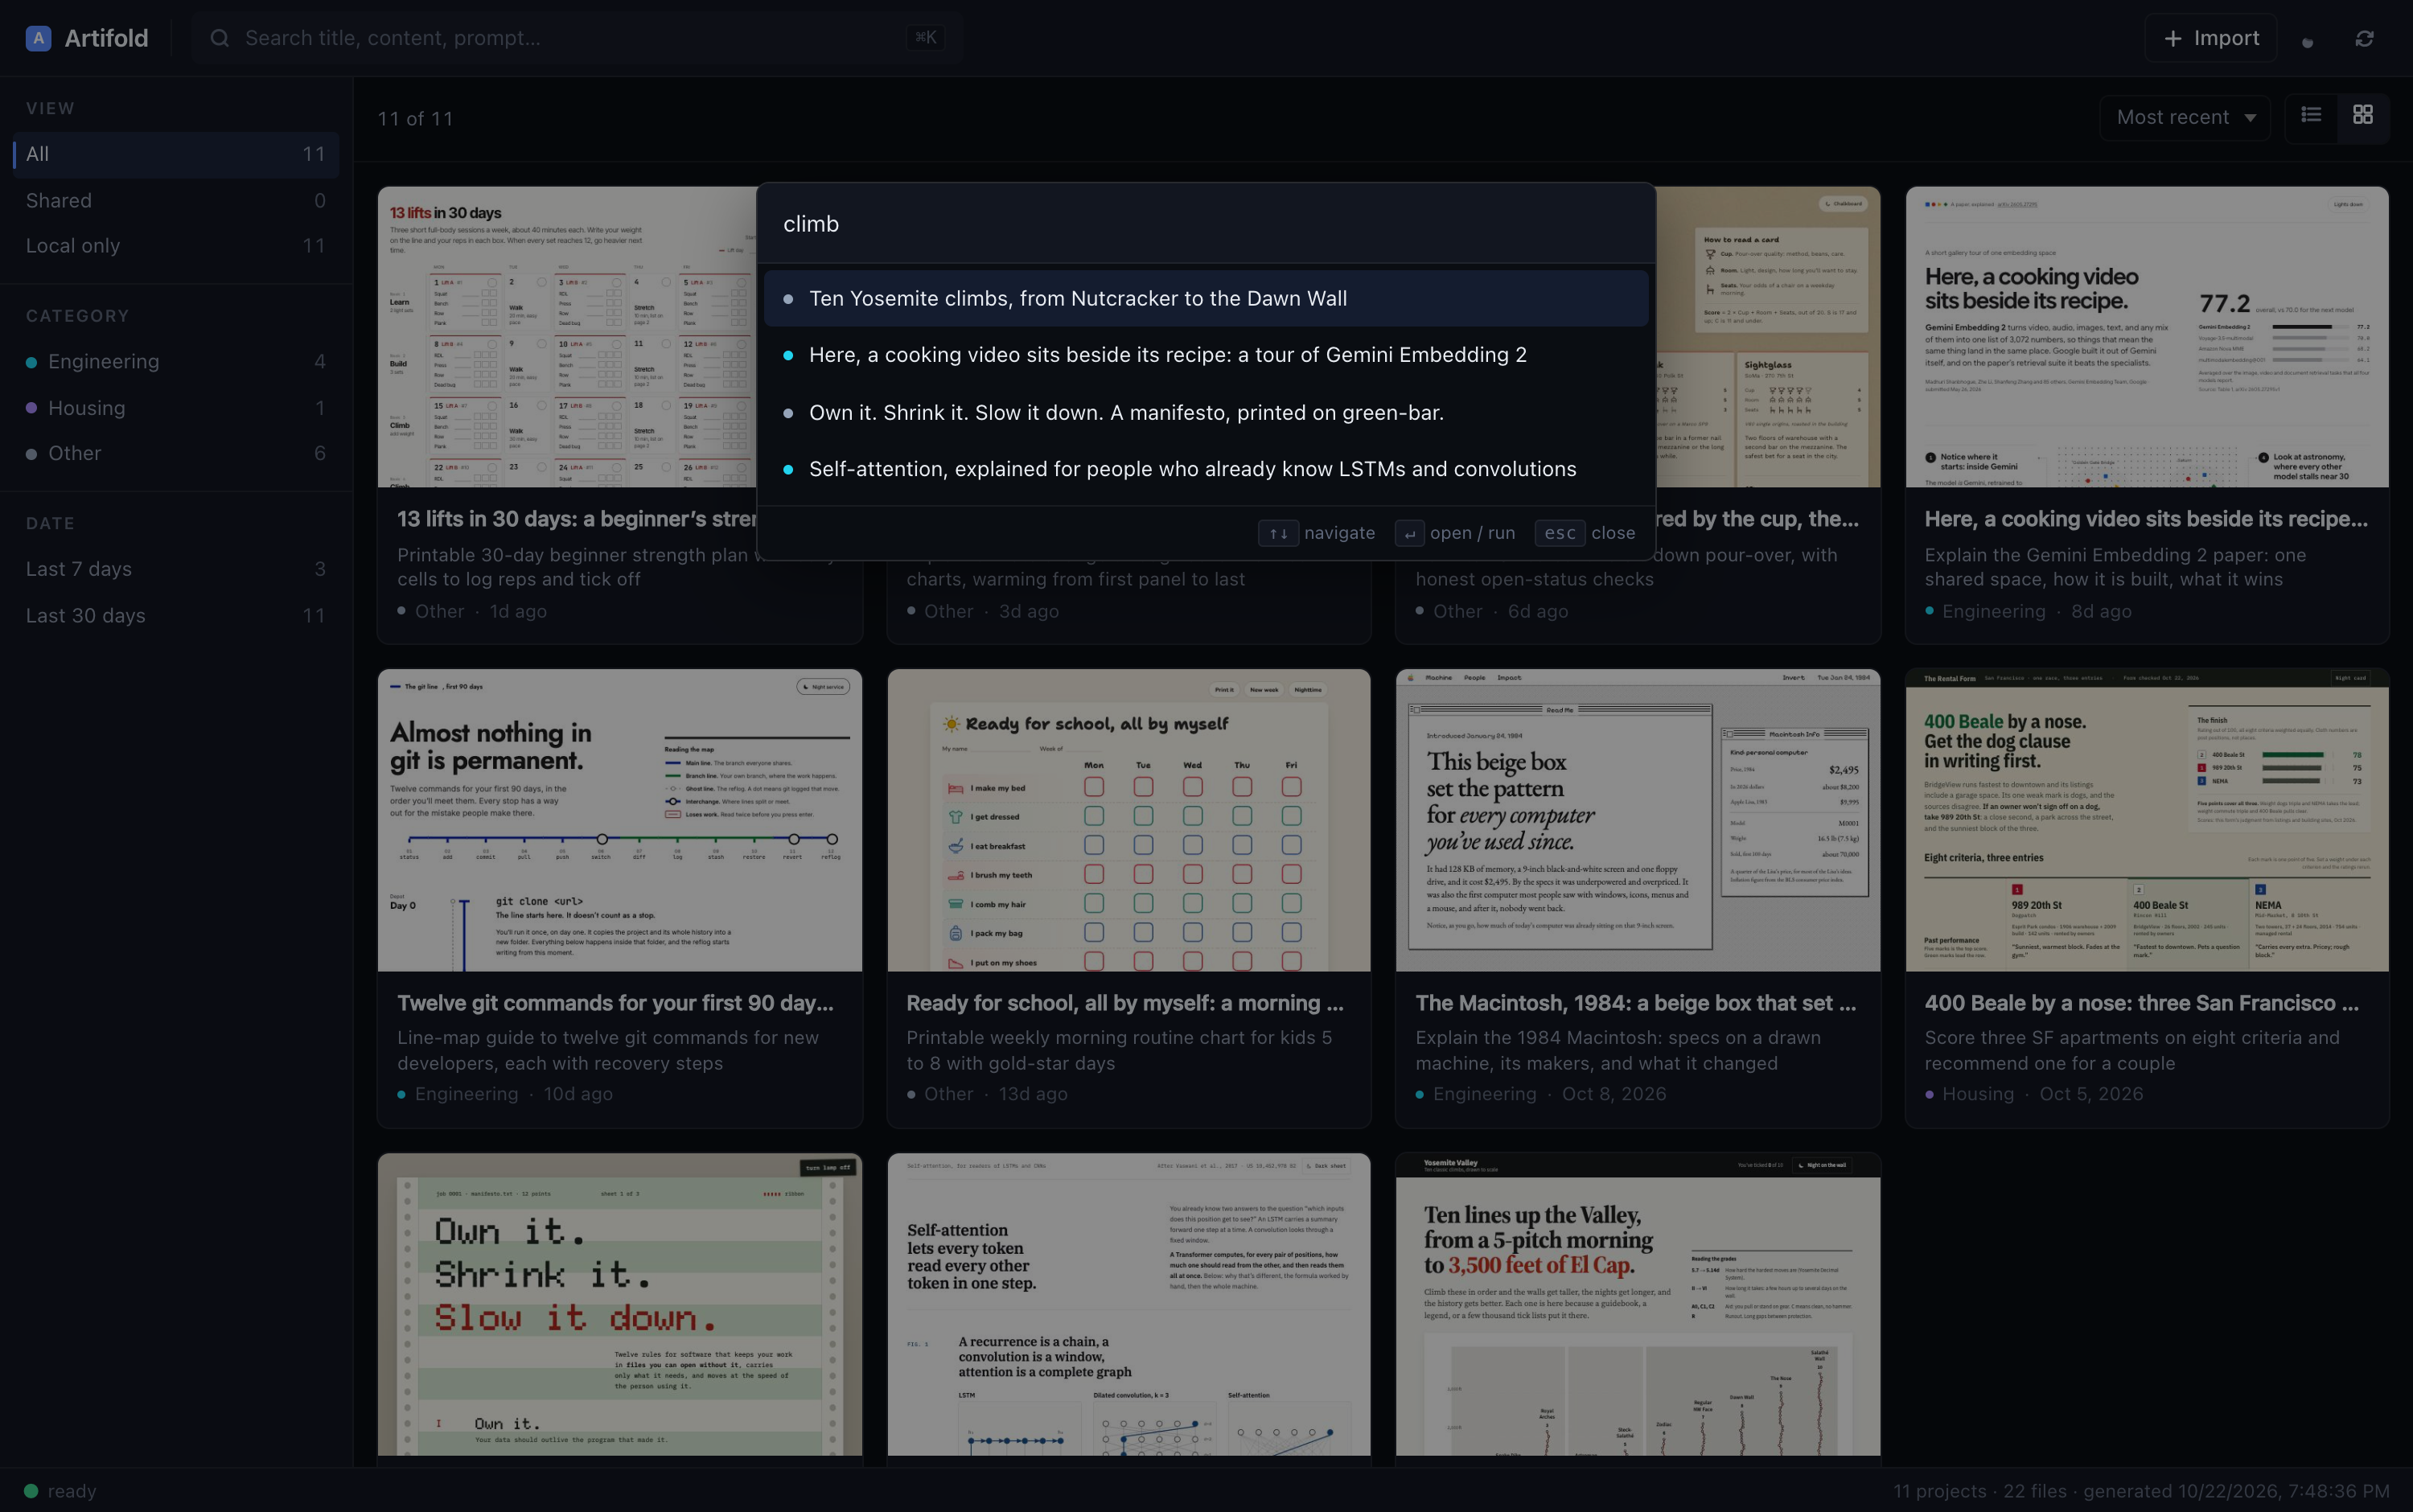Viewport: 2413px width, 1512px height.
Task: Click the purple Housing category dot
Action: click(x=31, y=408)
